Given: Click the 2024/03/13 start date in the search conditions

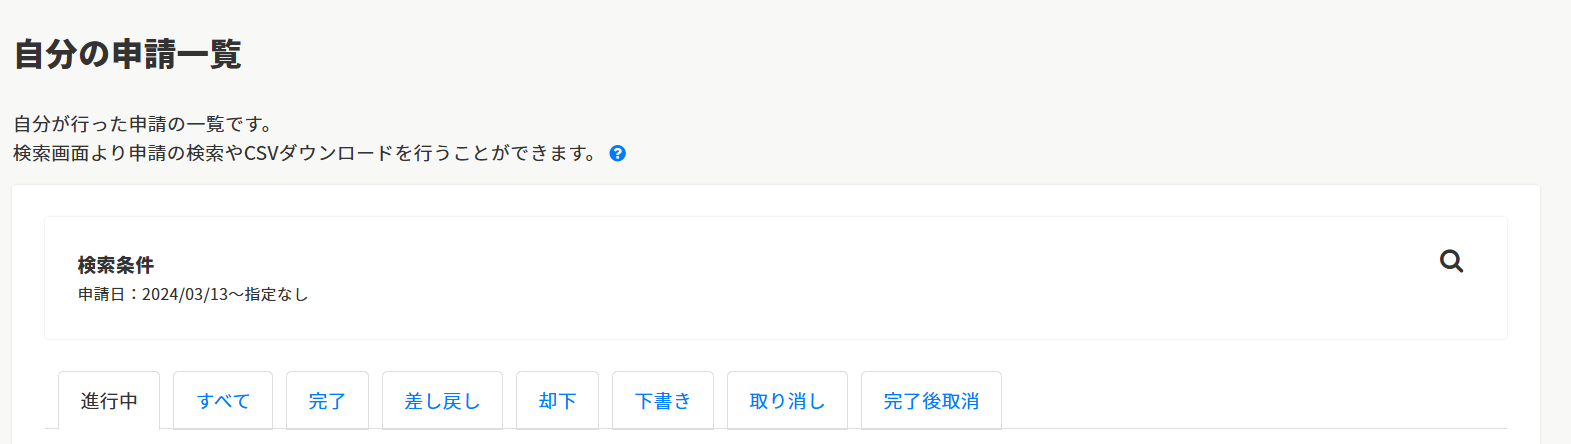Looking at the screenshot, I should (185, 295).
